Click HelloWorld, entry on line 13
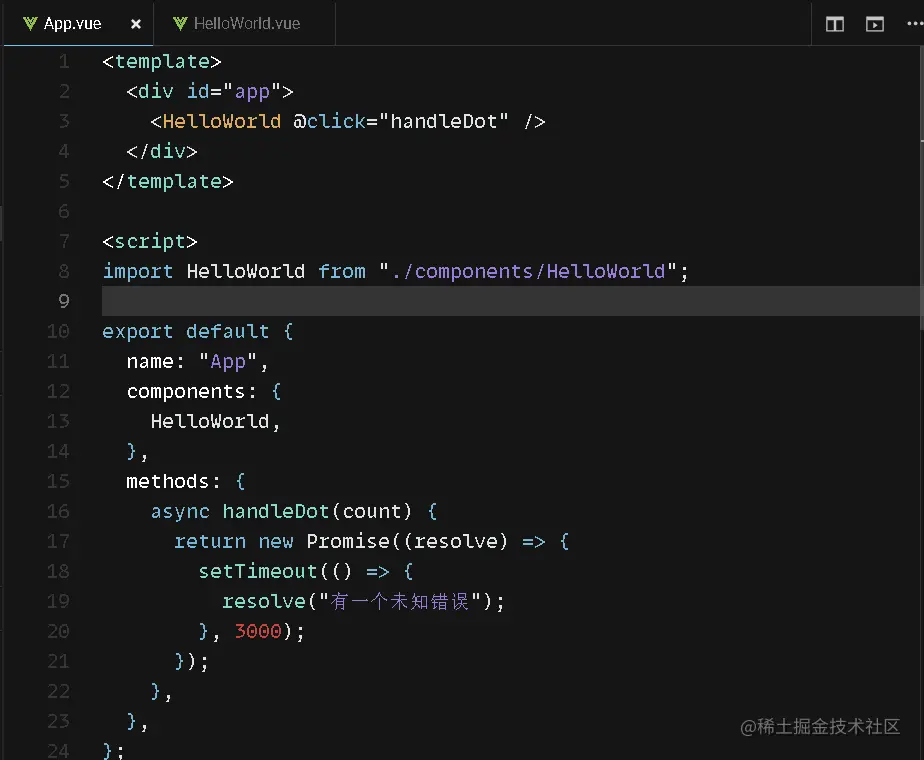The height and width of the screenshot is (760, 924). 215,421
